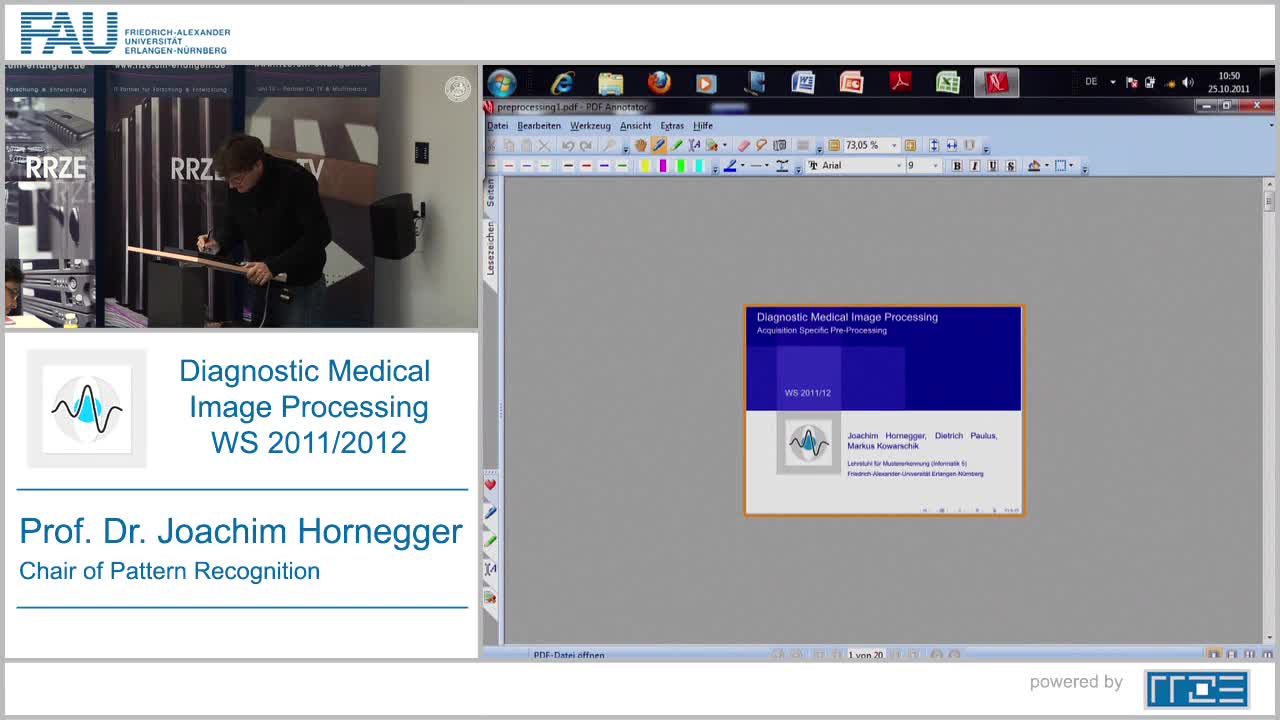
Task: Toggle italic text formatting
Action: click(x=974, y=166)
